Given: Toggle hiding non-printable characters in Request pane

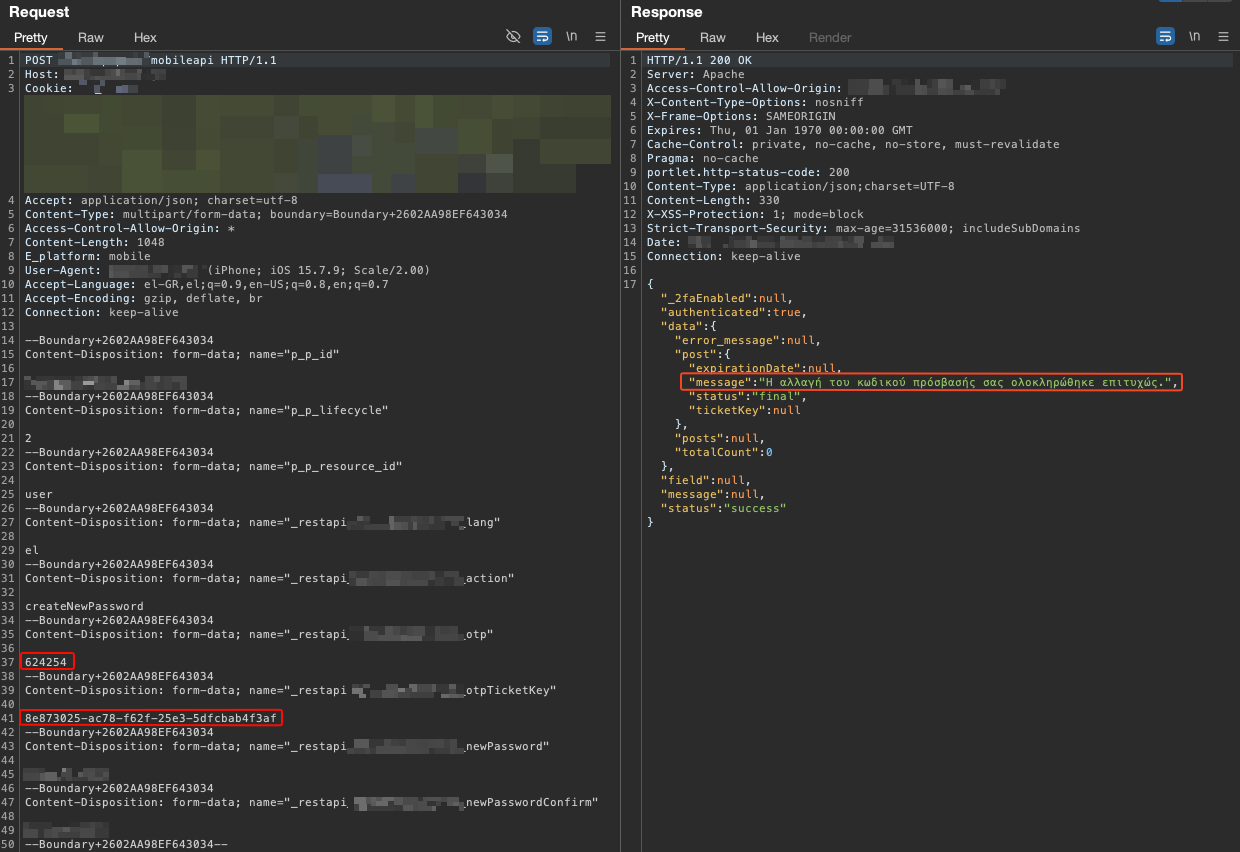Looking at the screenshot, I should (513, 36).
